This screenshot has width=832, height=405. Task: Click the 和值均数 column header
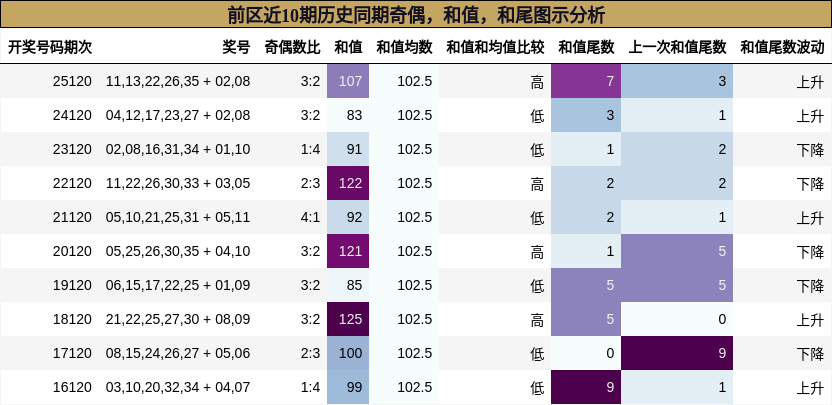point(404,47)
